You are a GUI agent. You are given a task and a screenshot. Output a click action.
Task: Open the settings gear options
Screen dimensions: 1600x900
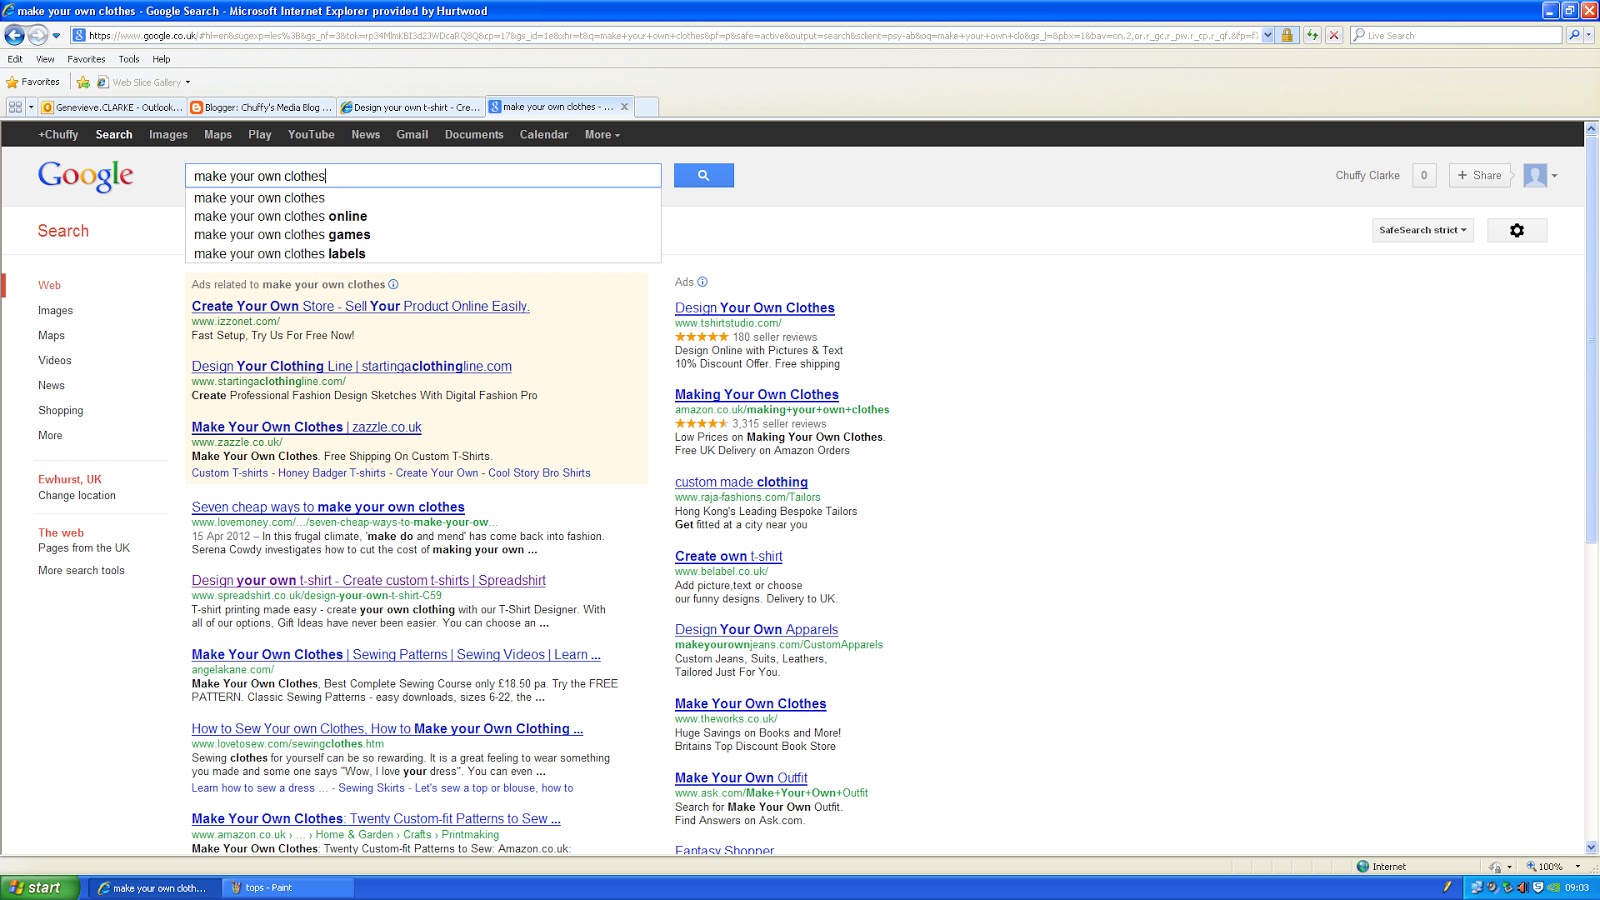[x=1517, y=230]
